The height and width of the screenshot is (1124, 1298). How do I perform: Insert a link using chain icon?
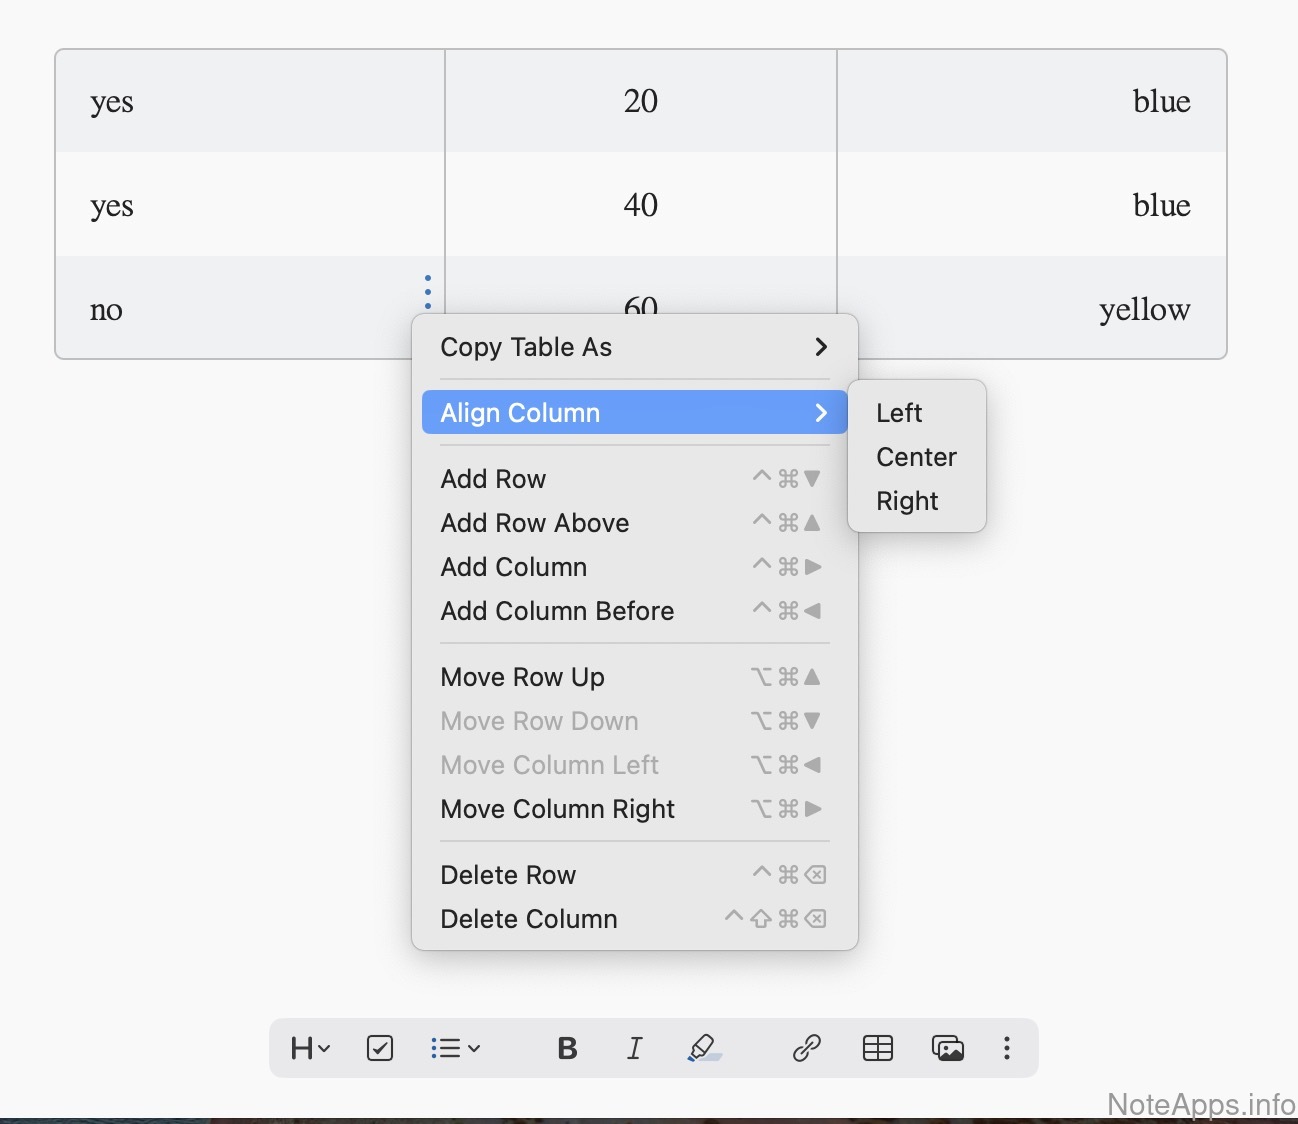click(806, 1048)
